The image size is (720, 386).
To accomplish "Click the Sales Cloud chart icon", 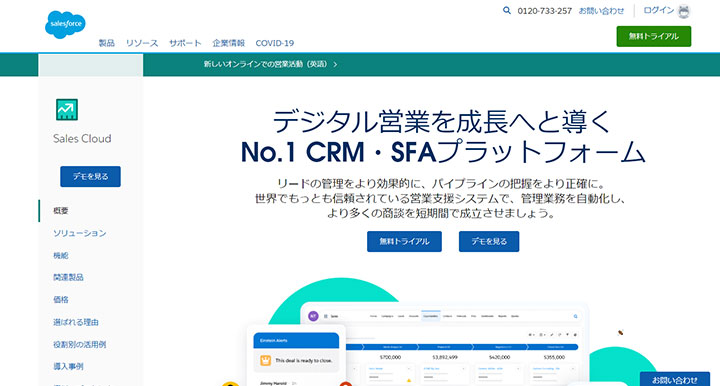I will point(67,110).
